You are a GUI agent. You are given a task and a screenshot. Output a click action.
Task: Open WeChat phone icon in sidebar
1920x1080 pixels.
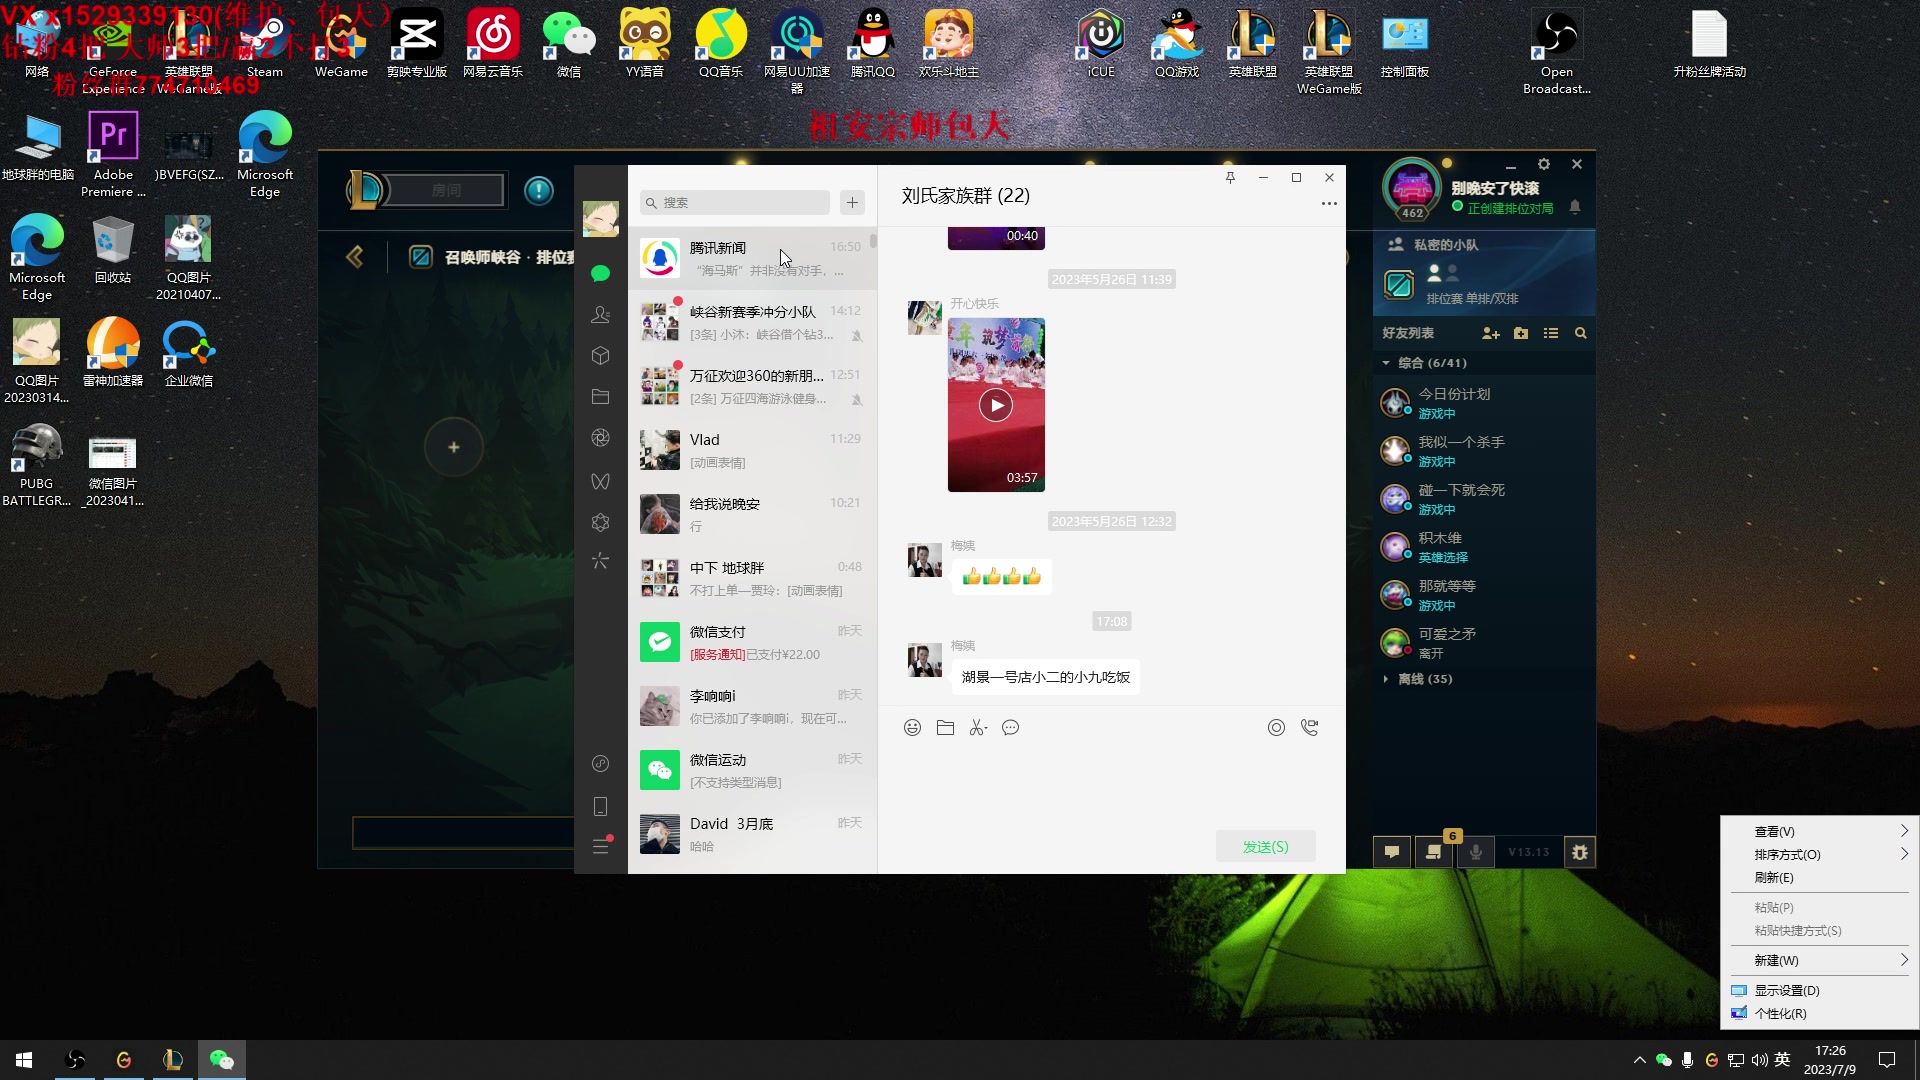click(600, 806)
